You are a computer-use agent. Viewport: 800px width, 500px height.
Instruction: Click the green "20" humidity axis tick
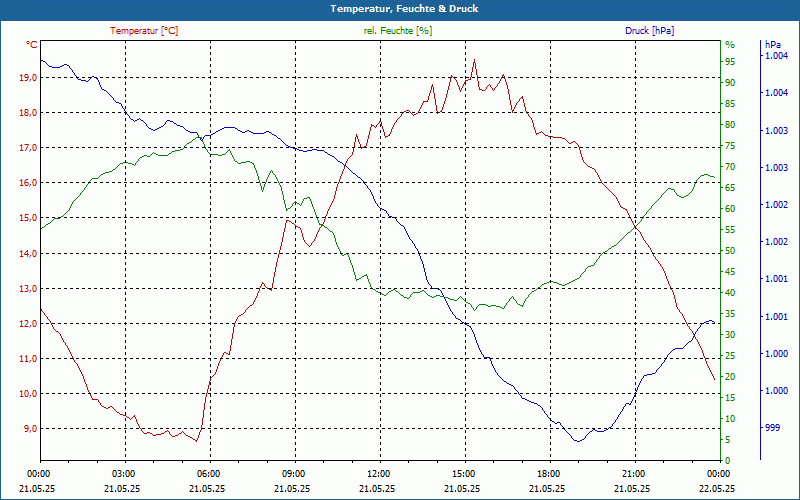(730, 377)
